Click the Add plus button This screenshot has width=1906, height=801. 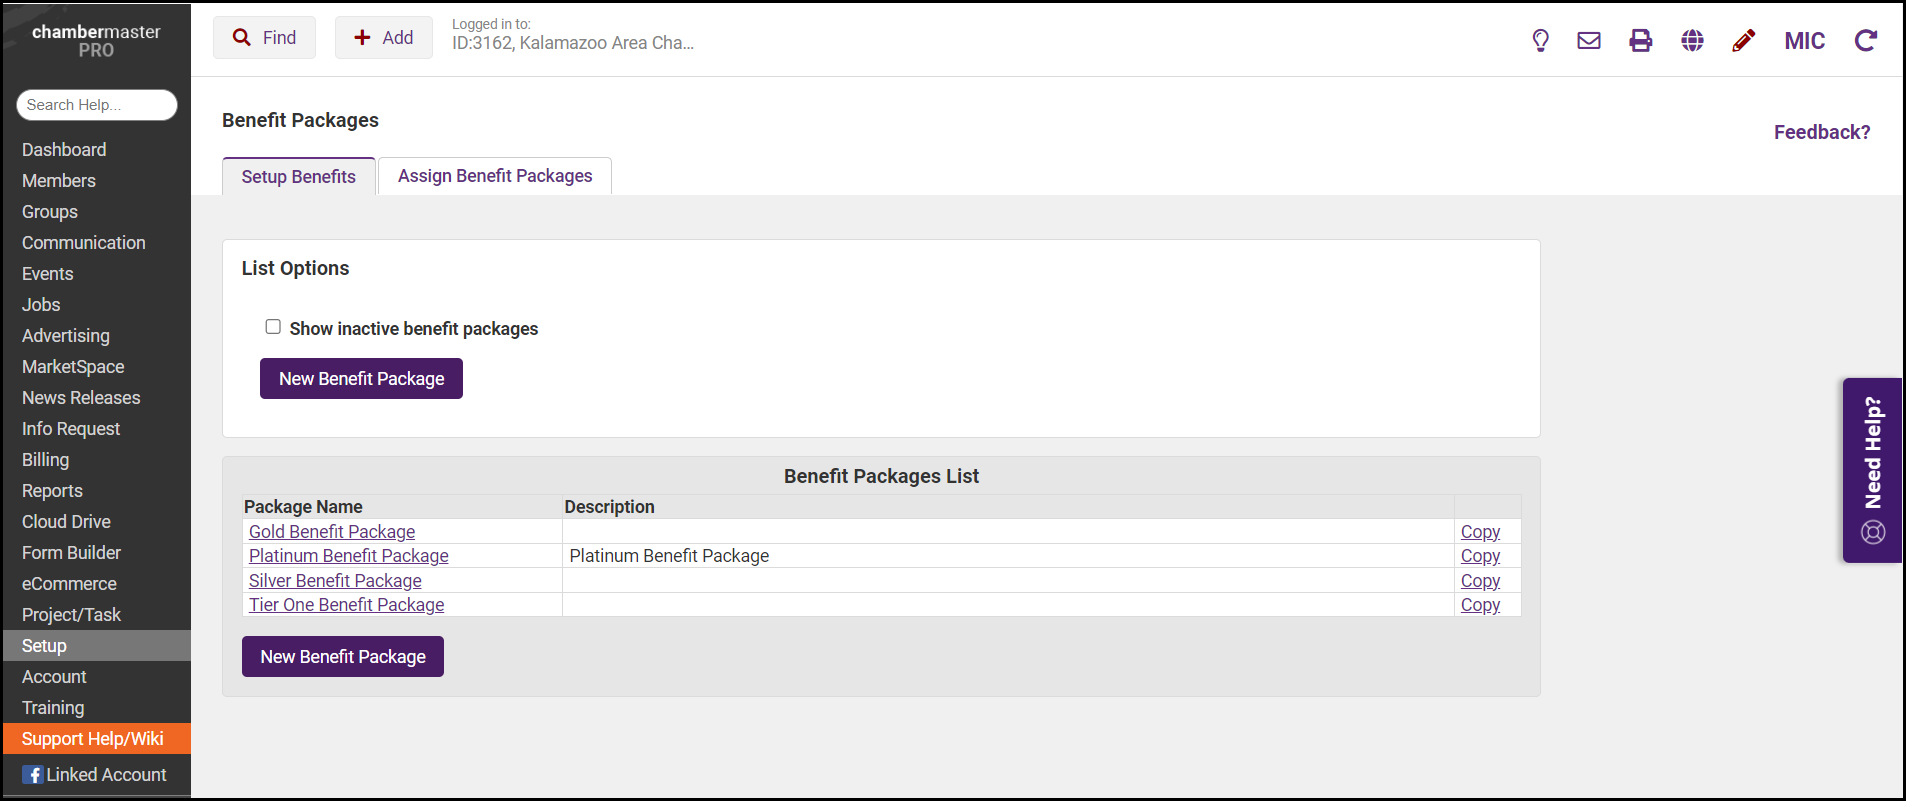[383, 38]
